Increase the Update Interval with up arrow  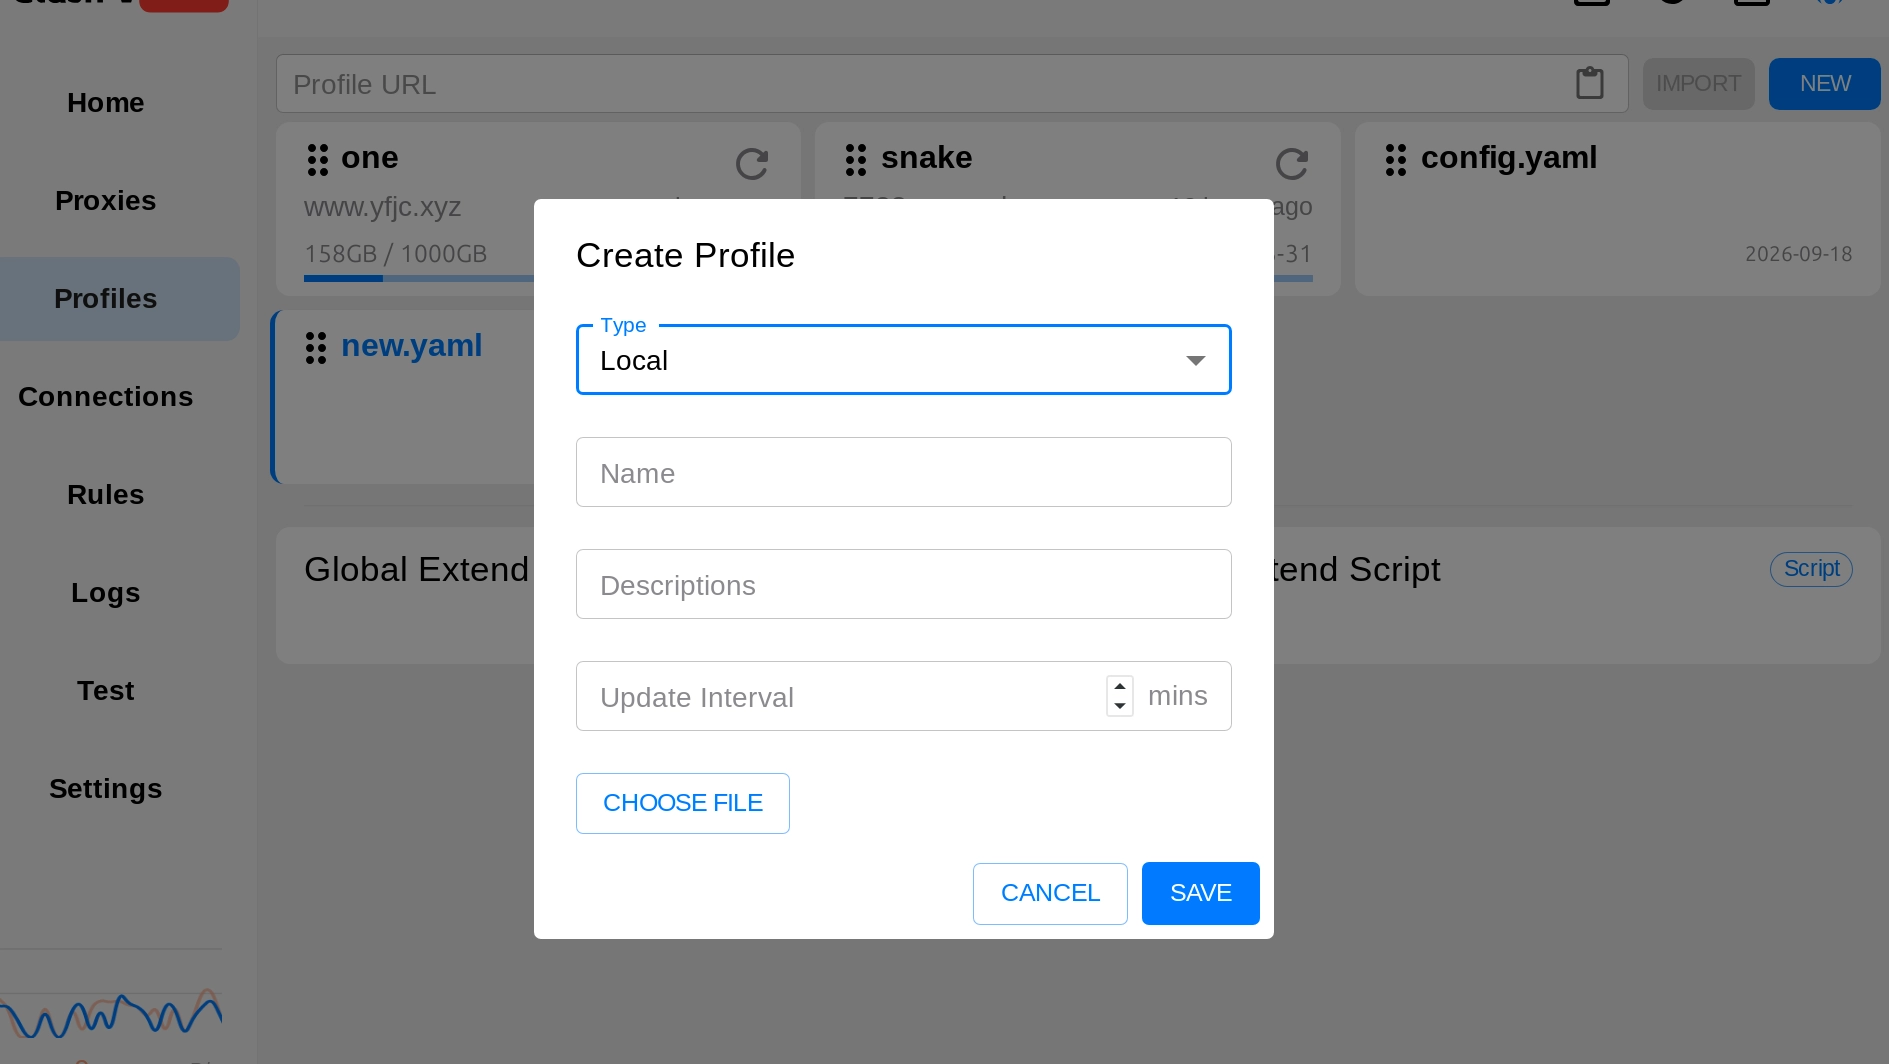[x=1120, y=686]
